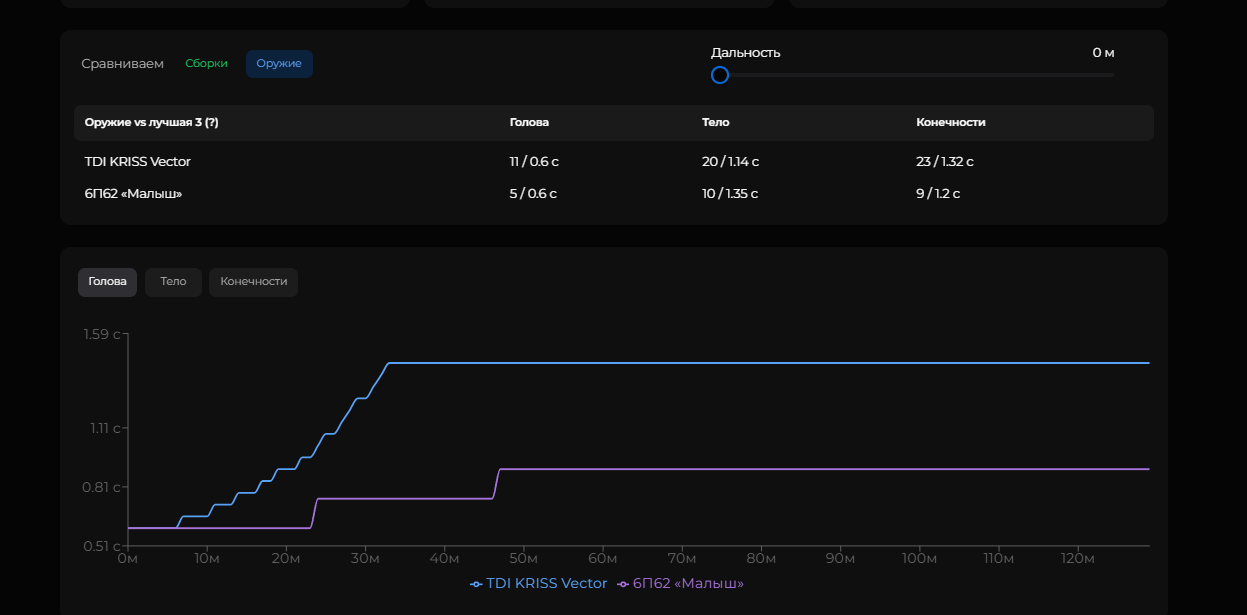Click the 0.51 с axis label
Image resolution: width=1247 pixels, height=615 pixels.
click(102, 546)
